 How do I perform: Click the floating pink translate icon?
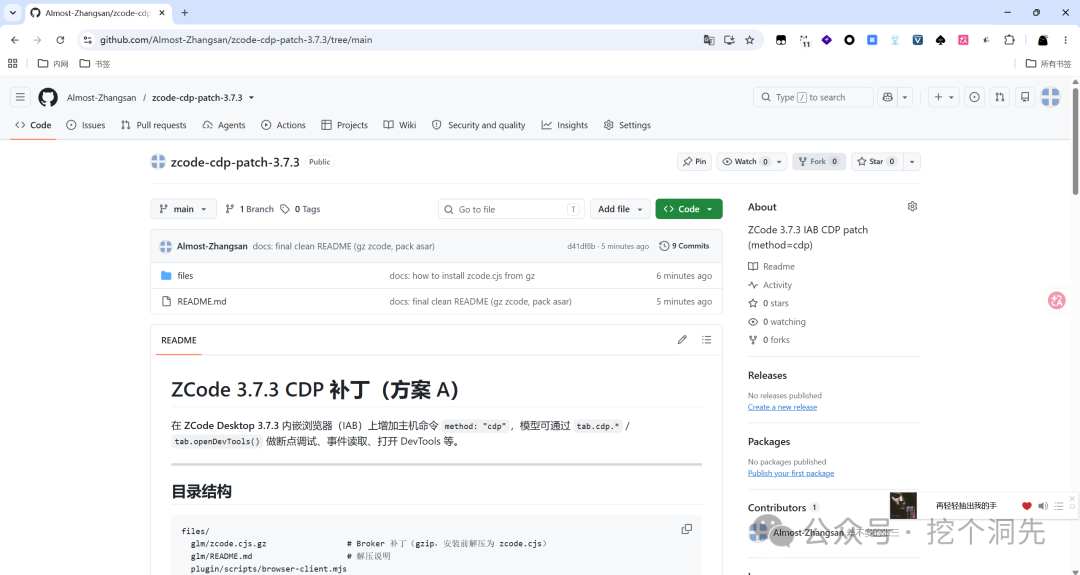coord(1057,300)
